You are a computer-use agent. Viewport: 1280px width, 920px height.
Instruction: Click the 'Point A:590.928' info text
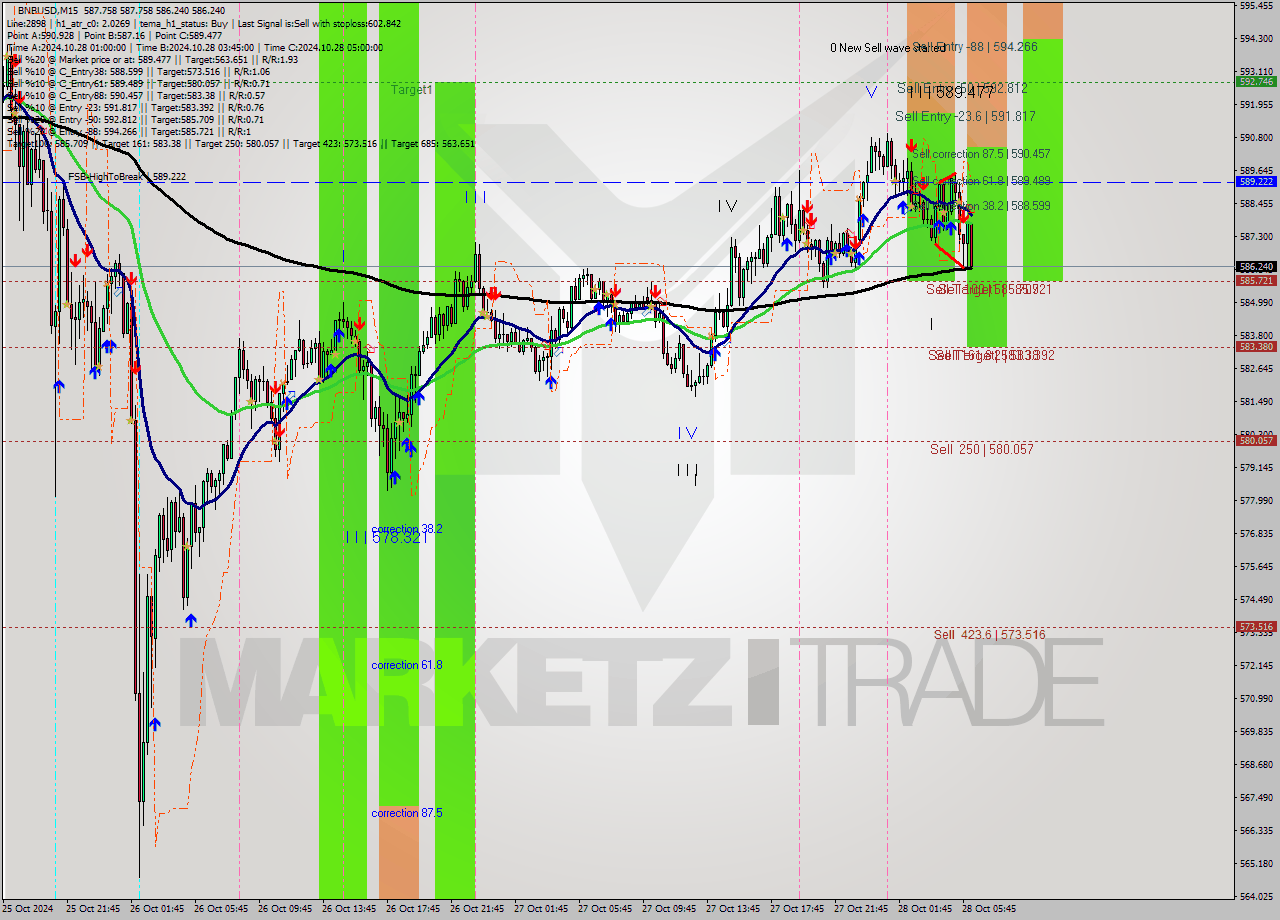(40, 35)
